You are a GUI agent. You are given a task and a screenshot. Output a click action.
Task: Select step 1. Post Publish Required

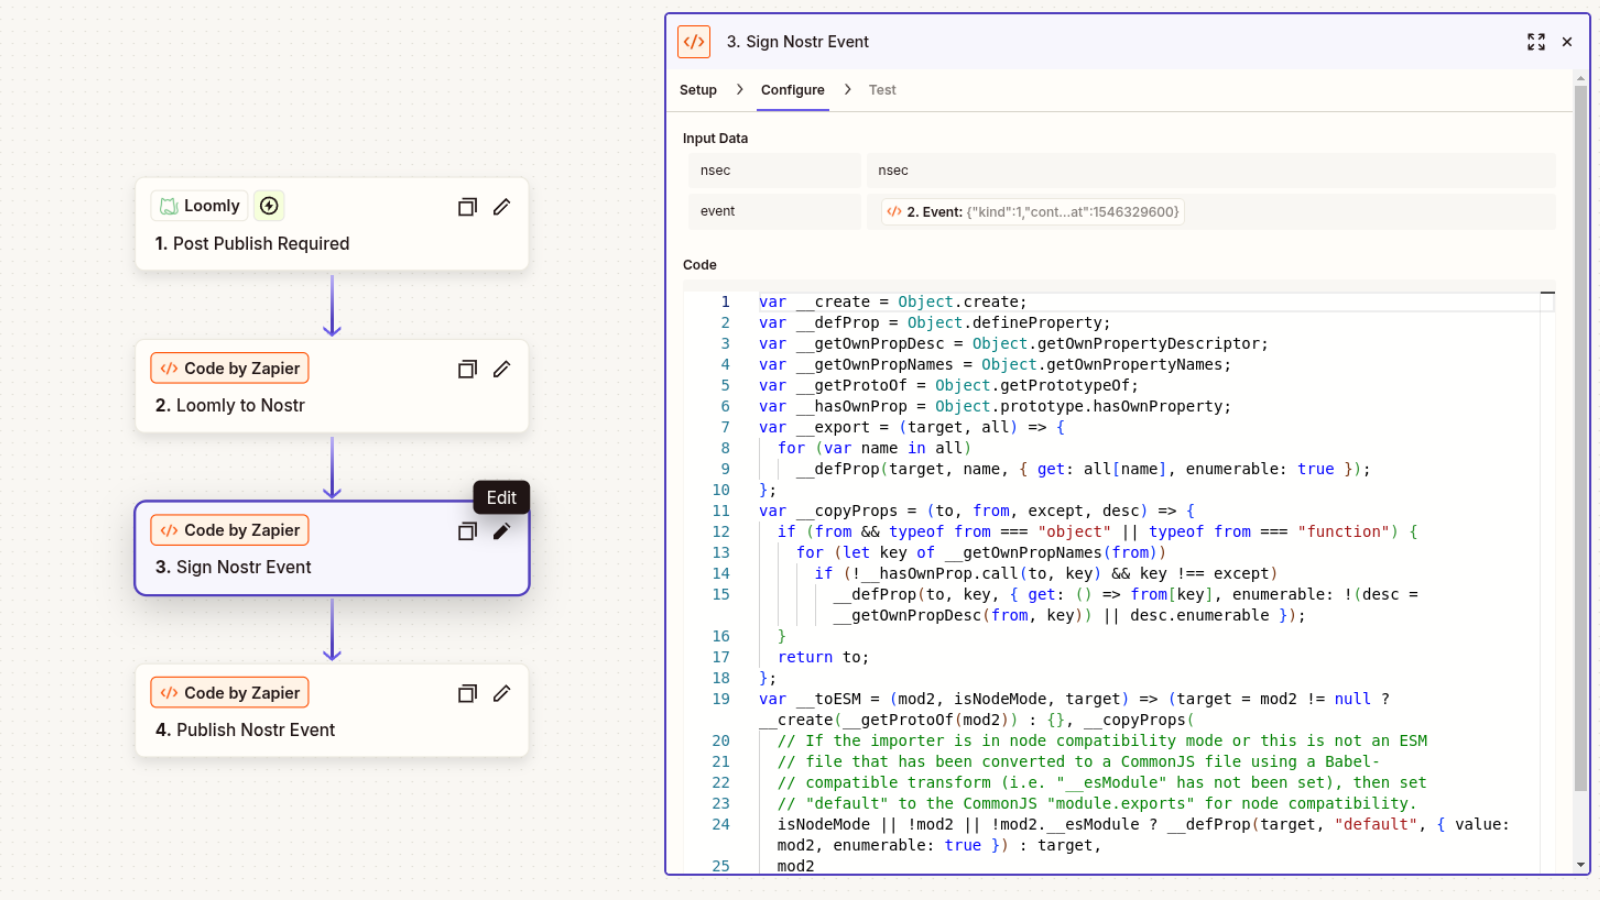coord(332,224)
